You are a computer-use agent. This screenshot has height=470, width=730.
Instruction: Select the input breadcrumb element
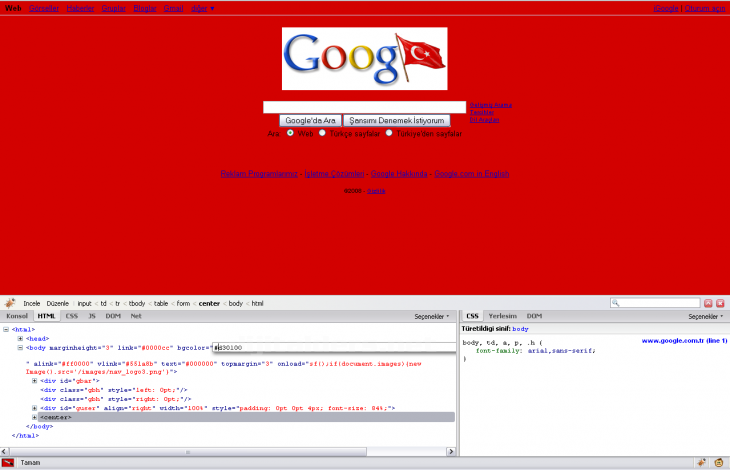pyautogui.click(x=84, y=303)
